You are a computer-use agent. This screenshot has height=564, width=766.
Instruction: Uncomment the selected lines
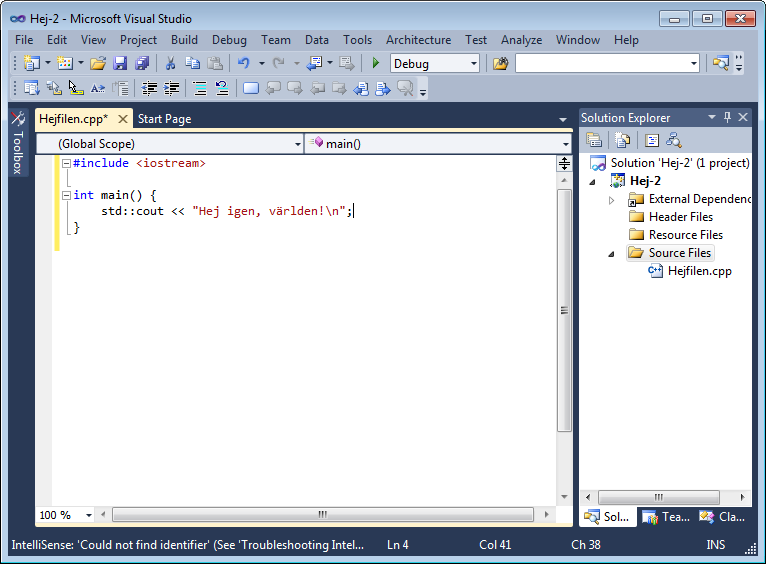click(x=222, y=88)
